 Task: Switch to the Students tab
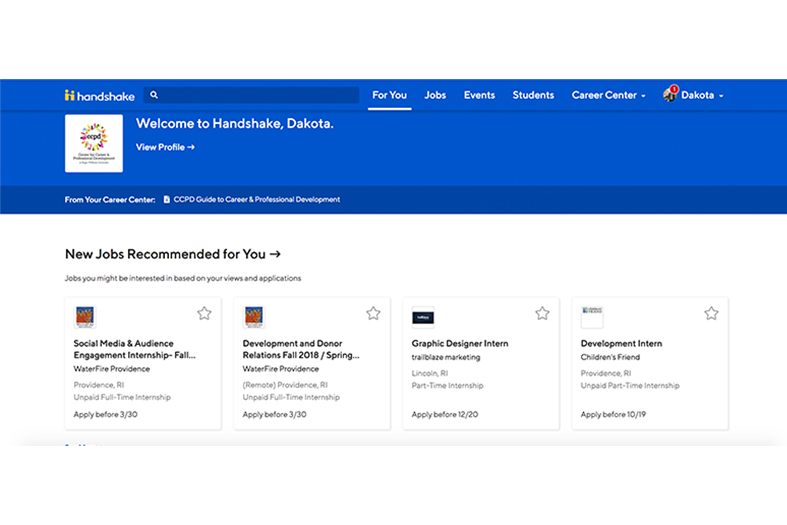pos(533,95)
